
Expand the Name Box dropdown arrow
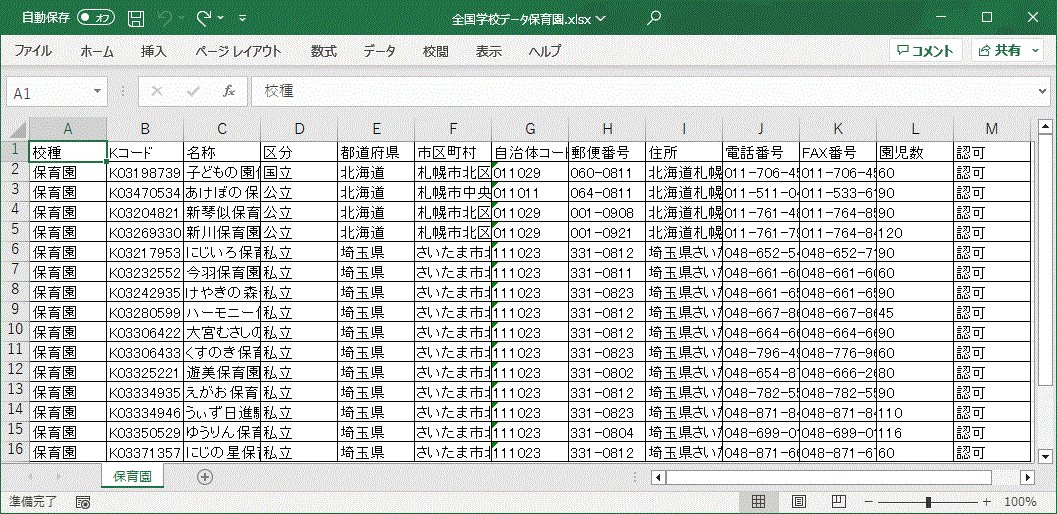pos(97,91)
